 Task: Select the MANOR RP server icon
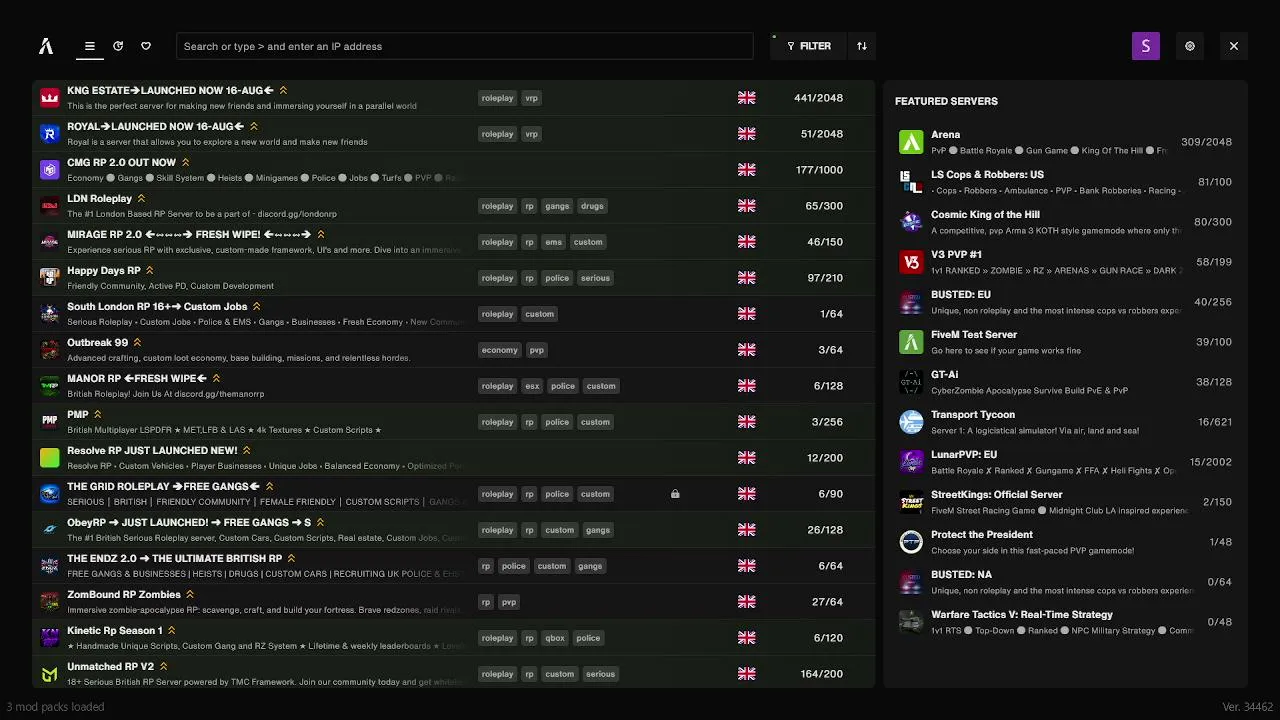coord(50,386)
